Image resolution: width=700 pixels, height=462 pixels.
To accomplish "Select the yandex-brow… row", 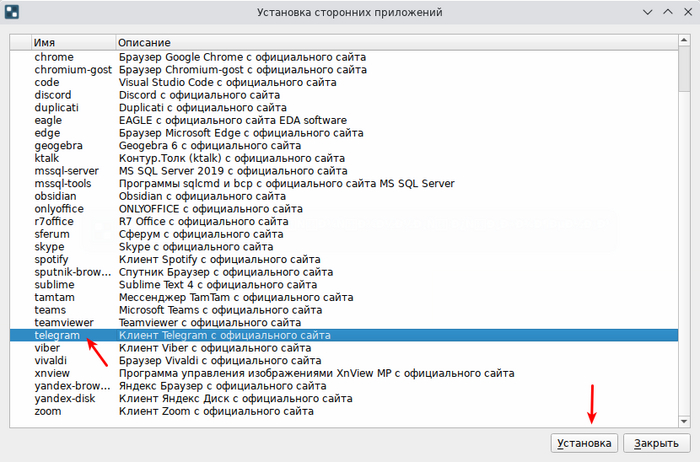I will [344, 386].
